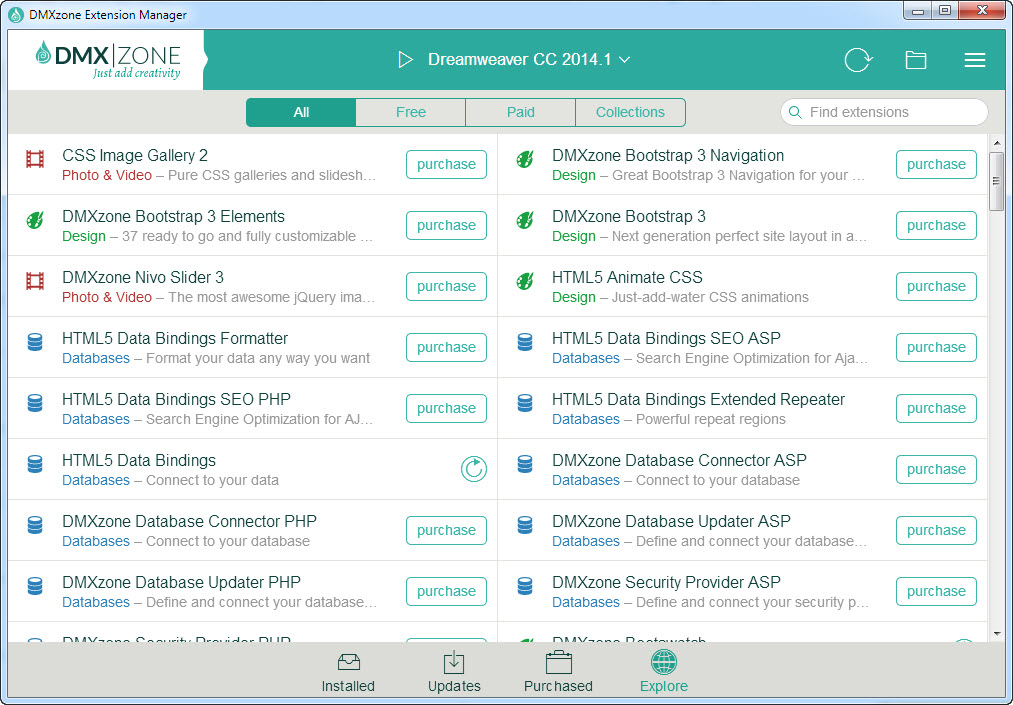Purchase CSS Image Gallery 2
Image resolution: width=1013 pixels, height=705 pixels.
446,164
